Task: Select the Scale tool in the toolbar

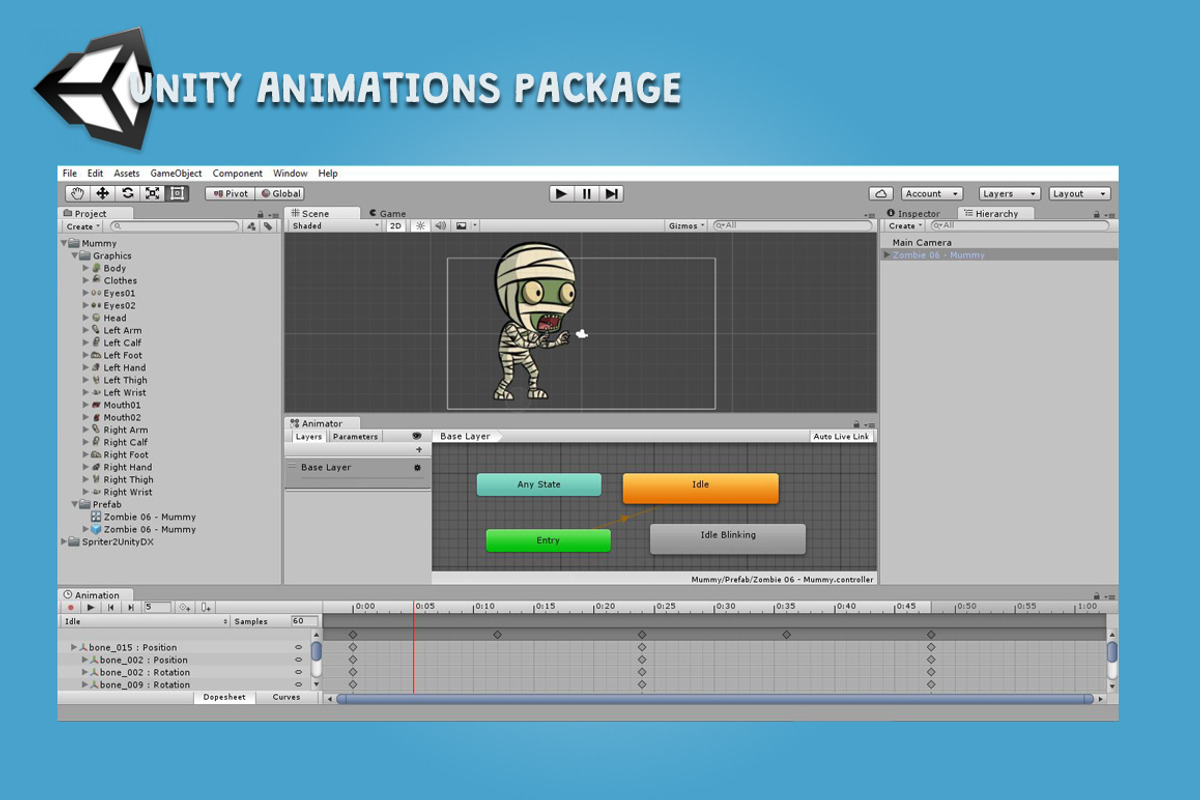Action: pos(152,193)
